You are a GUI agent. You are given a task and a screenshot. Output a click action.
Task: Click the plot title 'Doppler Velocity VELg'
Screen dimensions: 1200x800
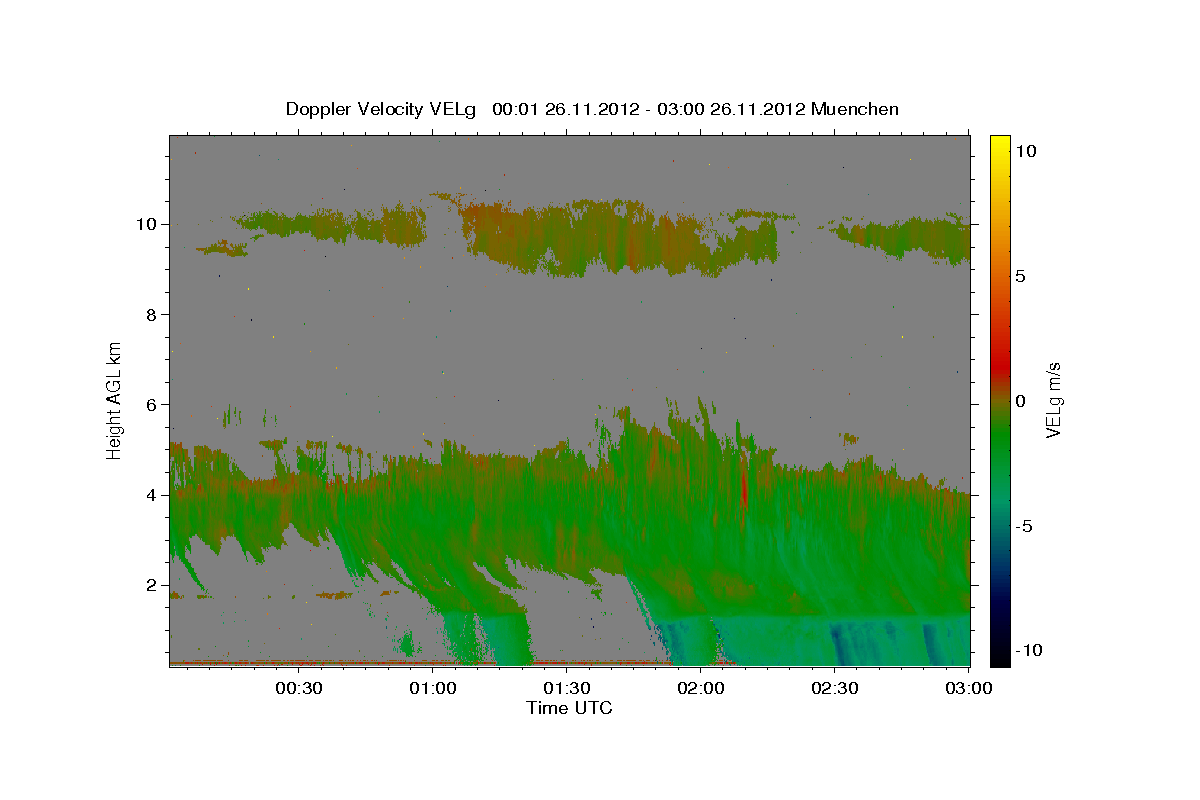click(382, 109)
